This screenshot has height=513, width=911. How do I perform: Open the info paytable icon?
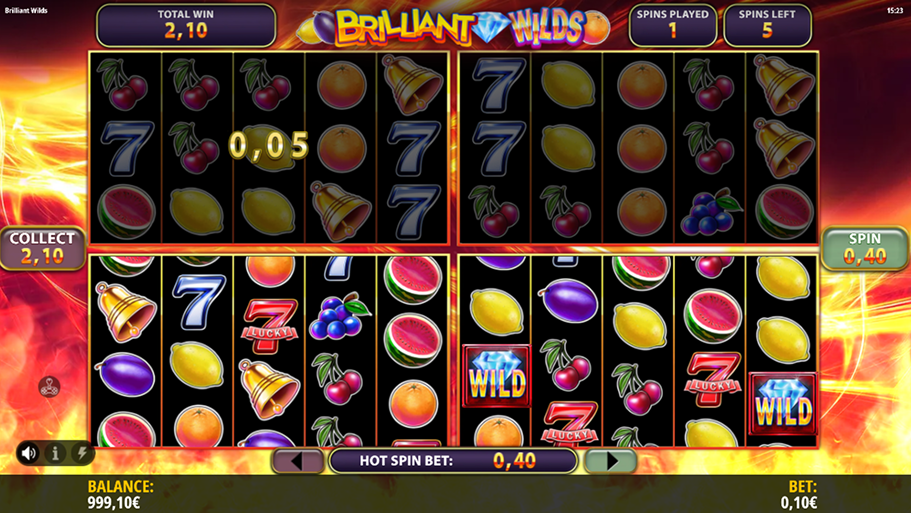tap(56, 453)
